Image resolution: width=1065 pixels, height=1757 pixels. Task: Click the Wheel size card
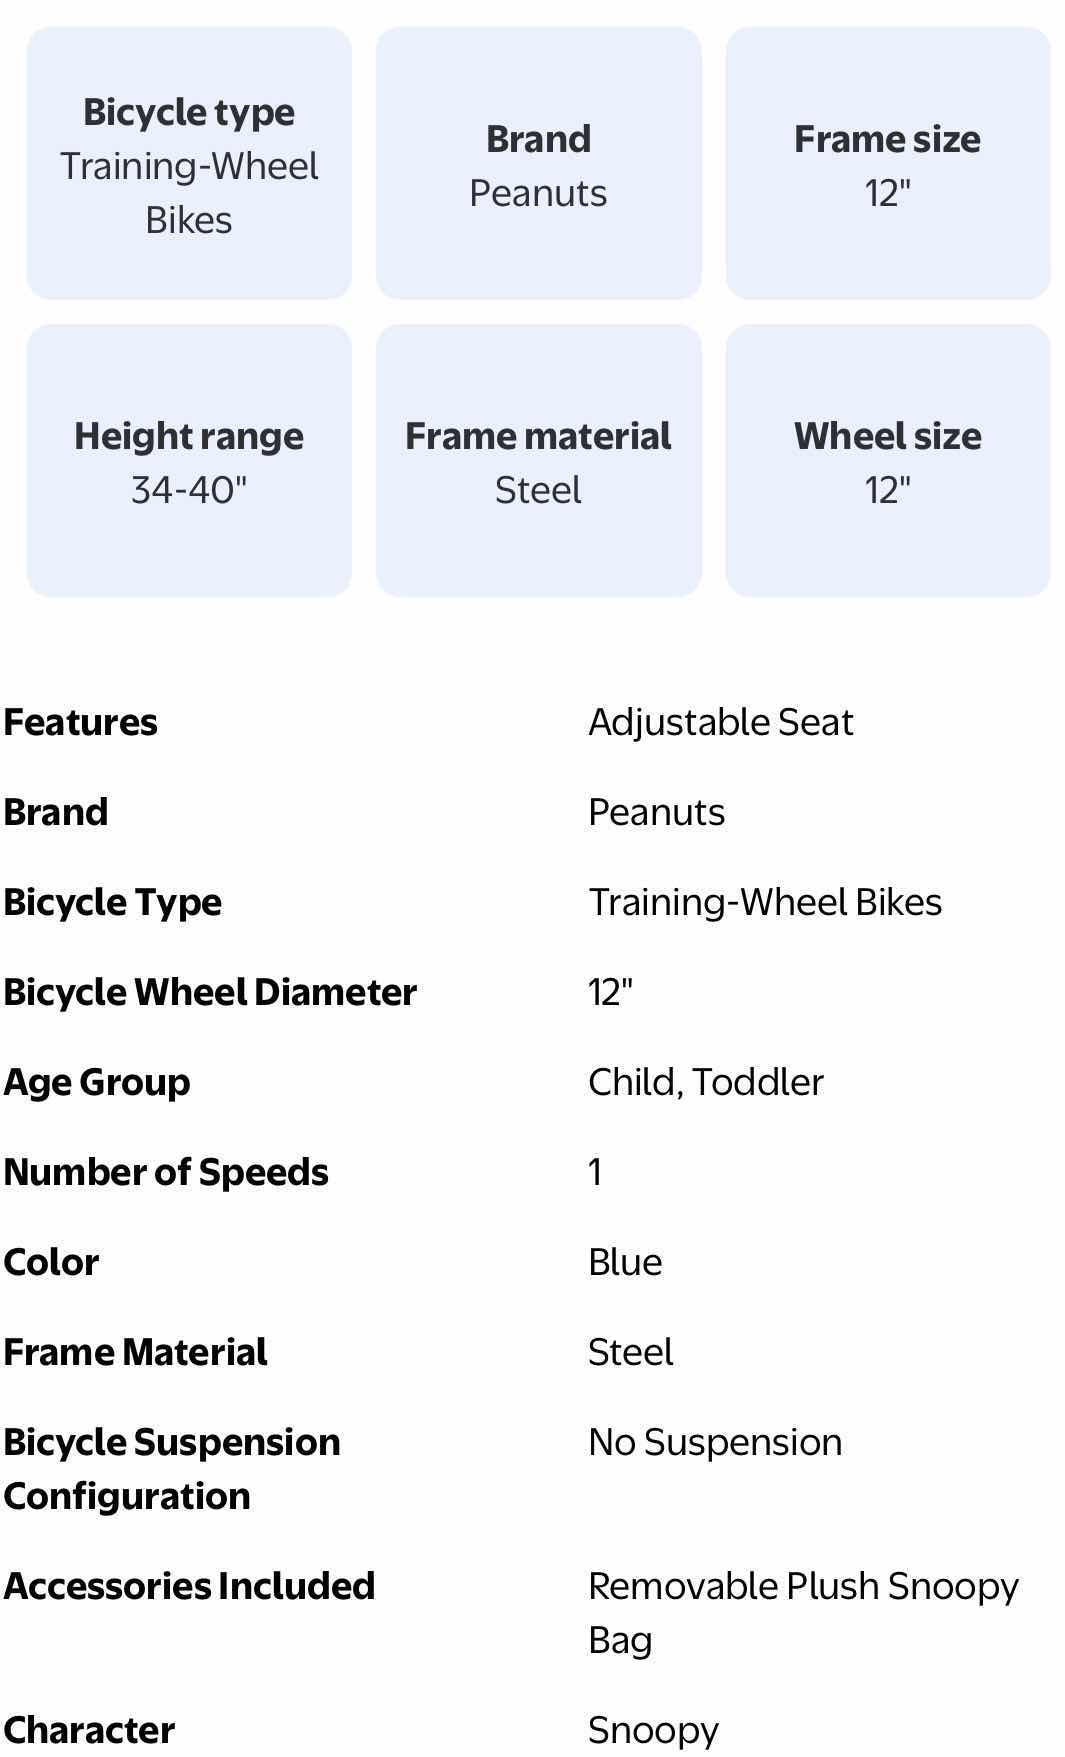point(887,461)
